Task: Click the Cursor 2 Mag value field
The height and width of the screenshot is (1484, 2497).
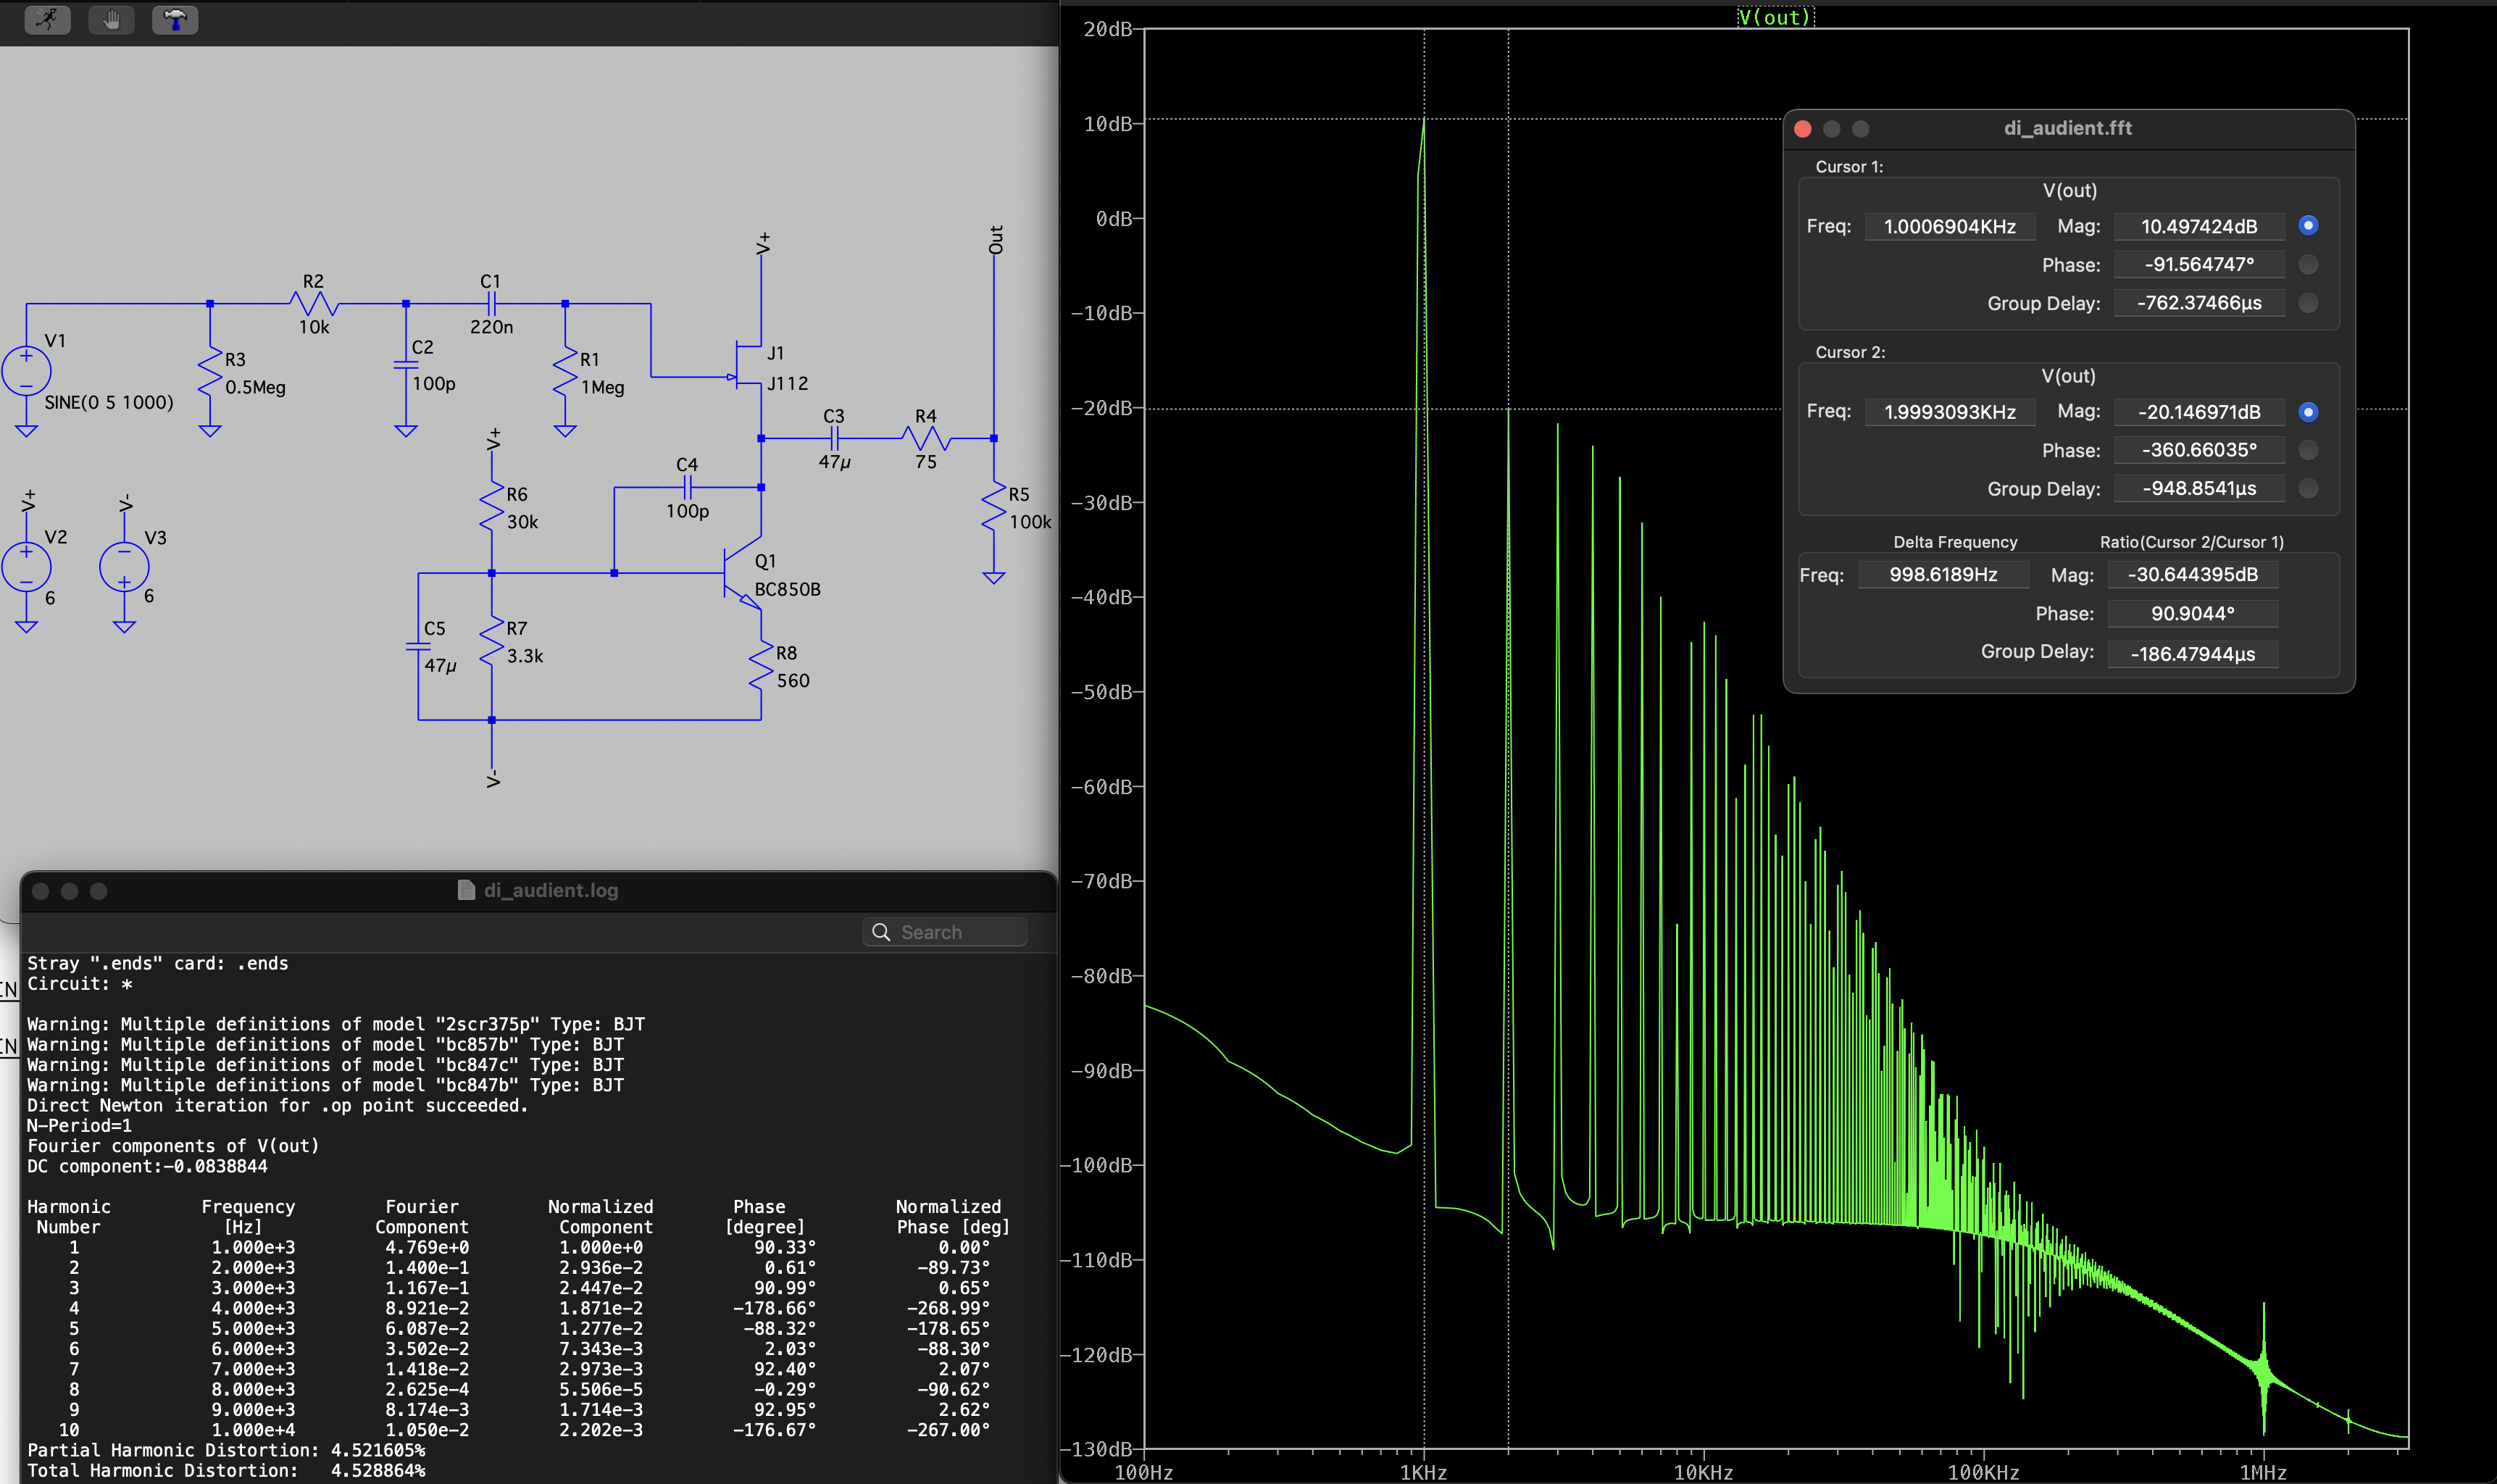Action: click(x=2198, y=412)
